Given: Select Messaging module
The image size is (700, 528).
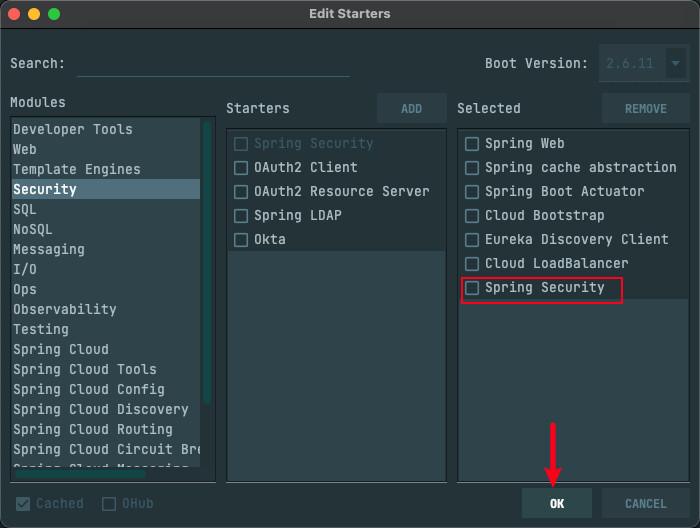Looking at the screenshot, I should coord(106,249).
